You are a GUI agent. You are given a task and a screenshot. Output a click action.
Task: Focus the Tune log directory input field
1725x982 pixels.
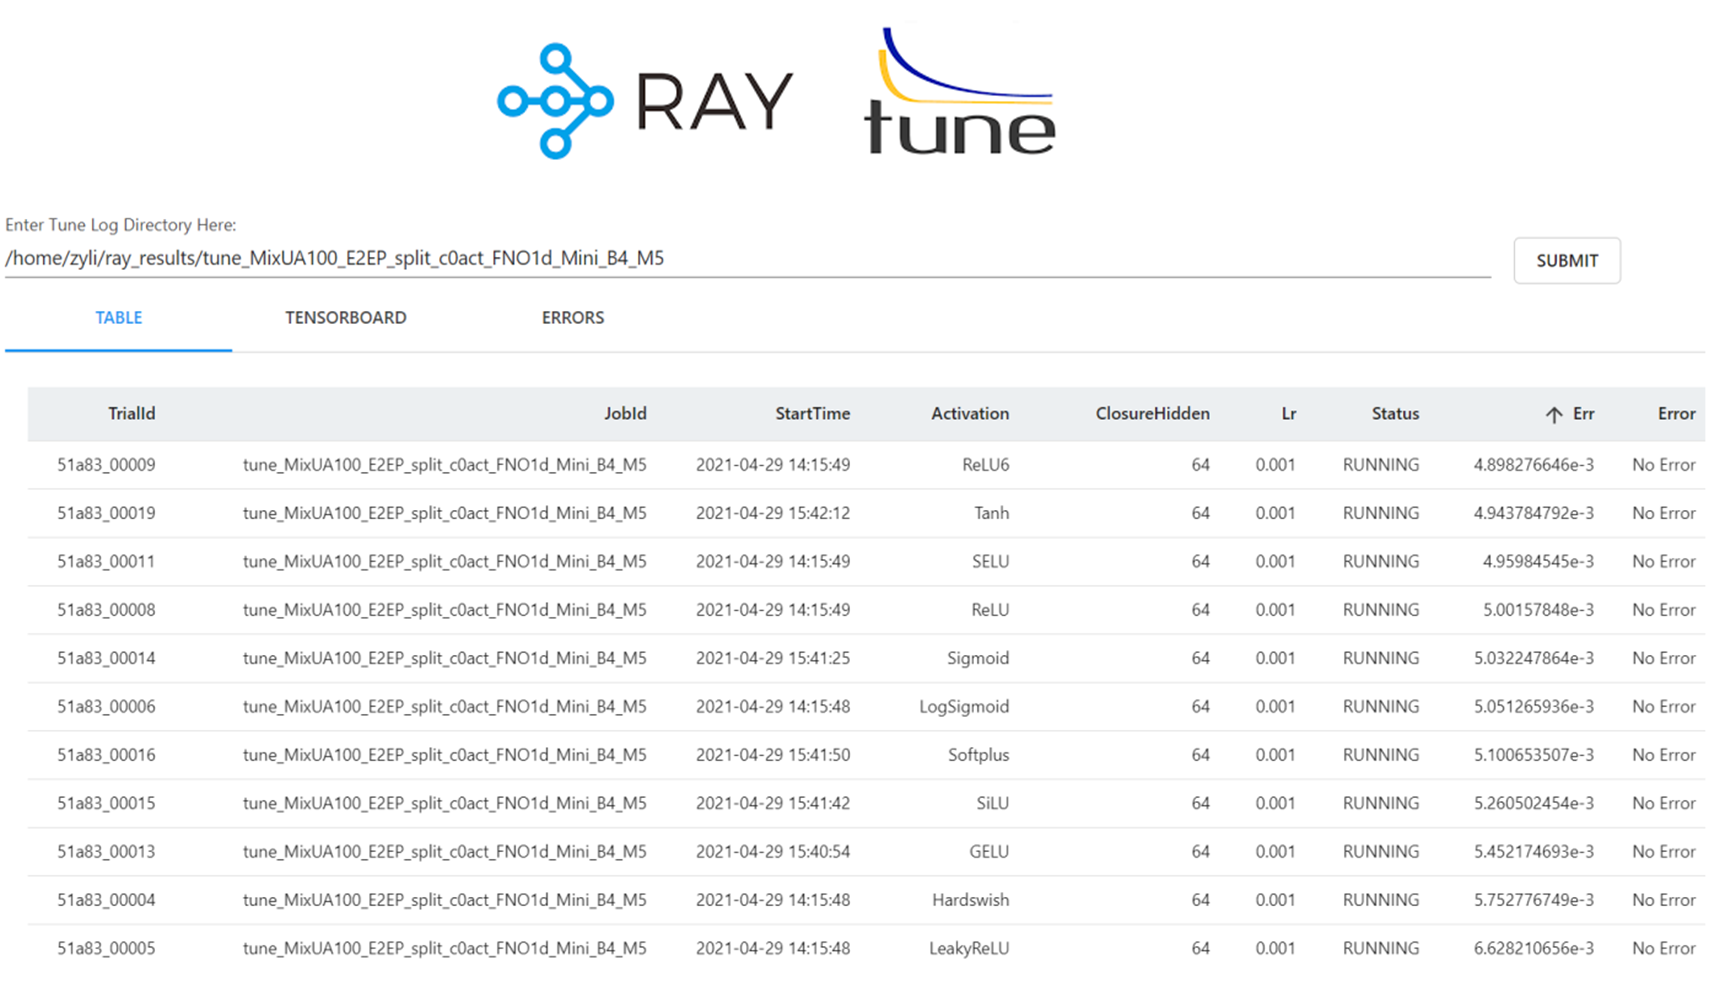[747, 258]
